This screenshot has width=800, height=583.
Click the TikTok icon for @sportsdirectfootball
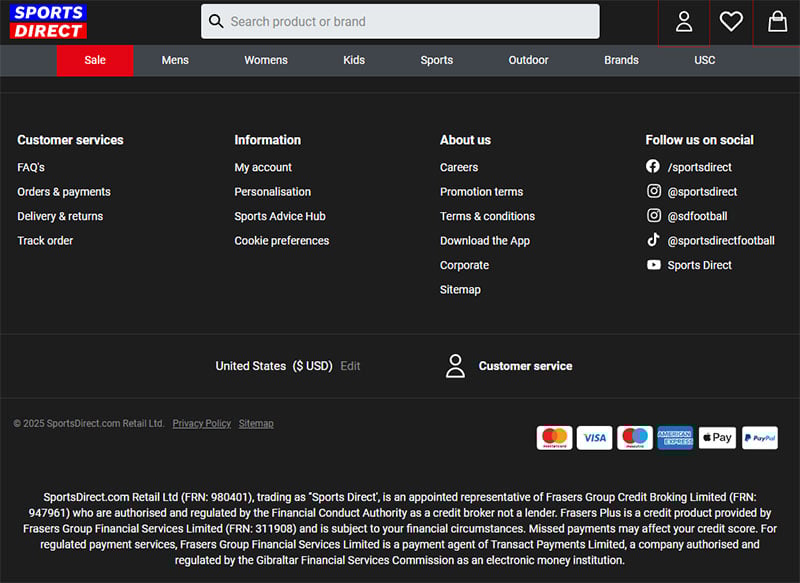(x=653, y=240)
